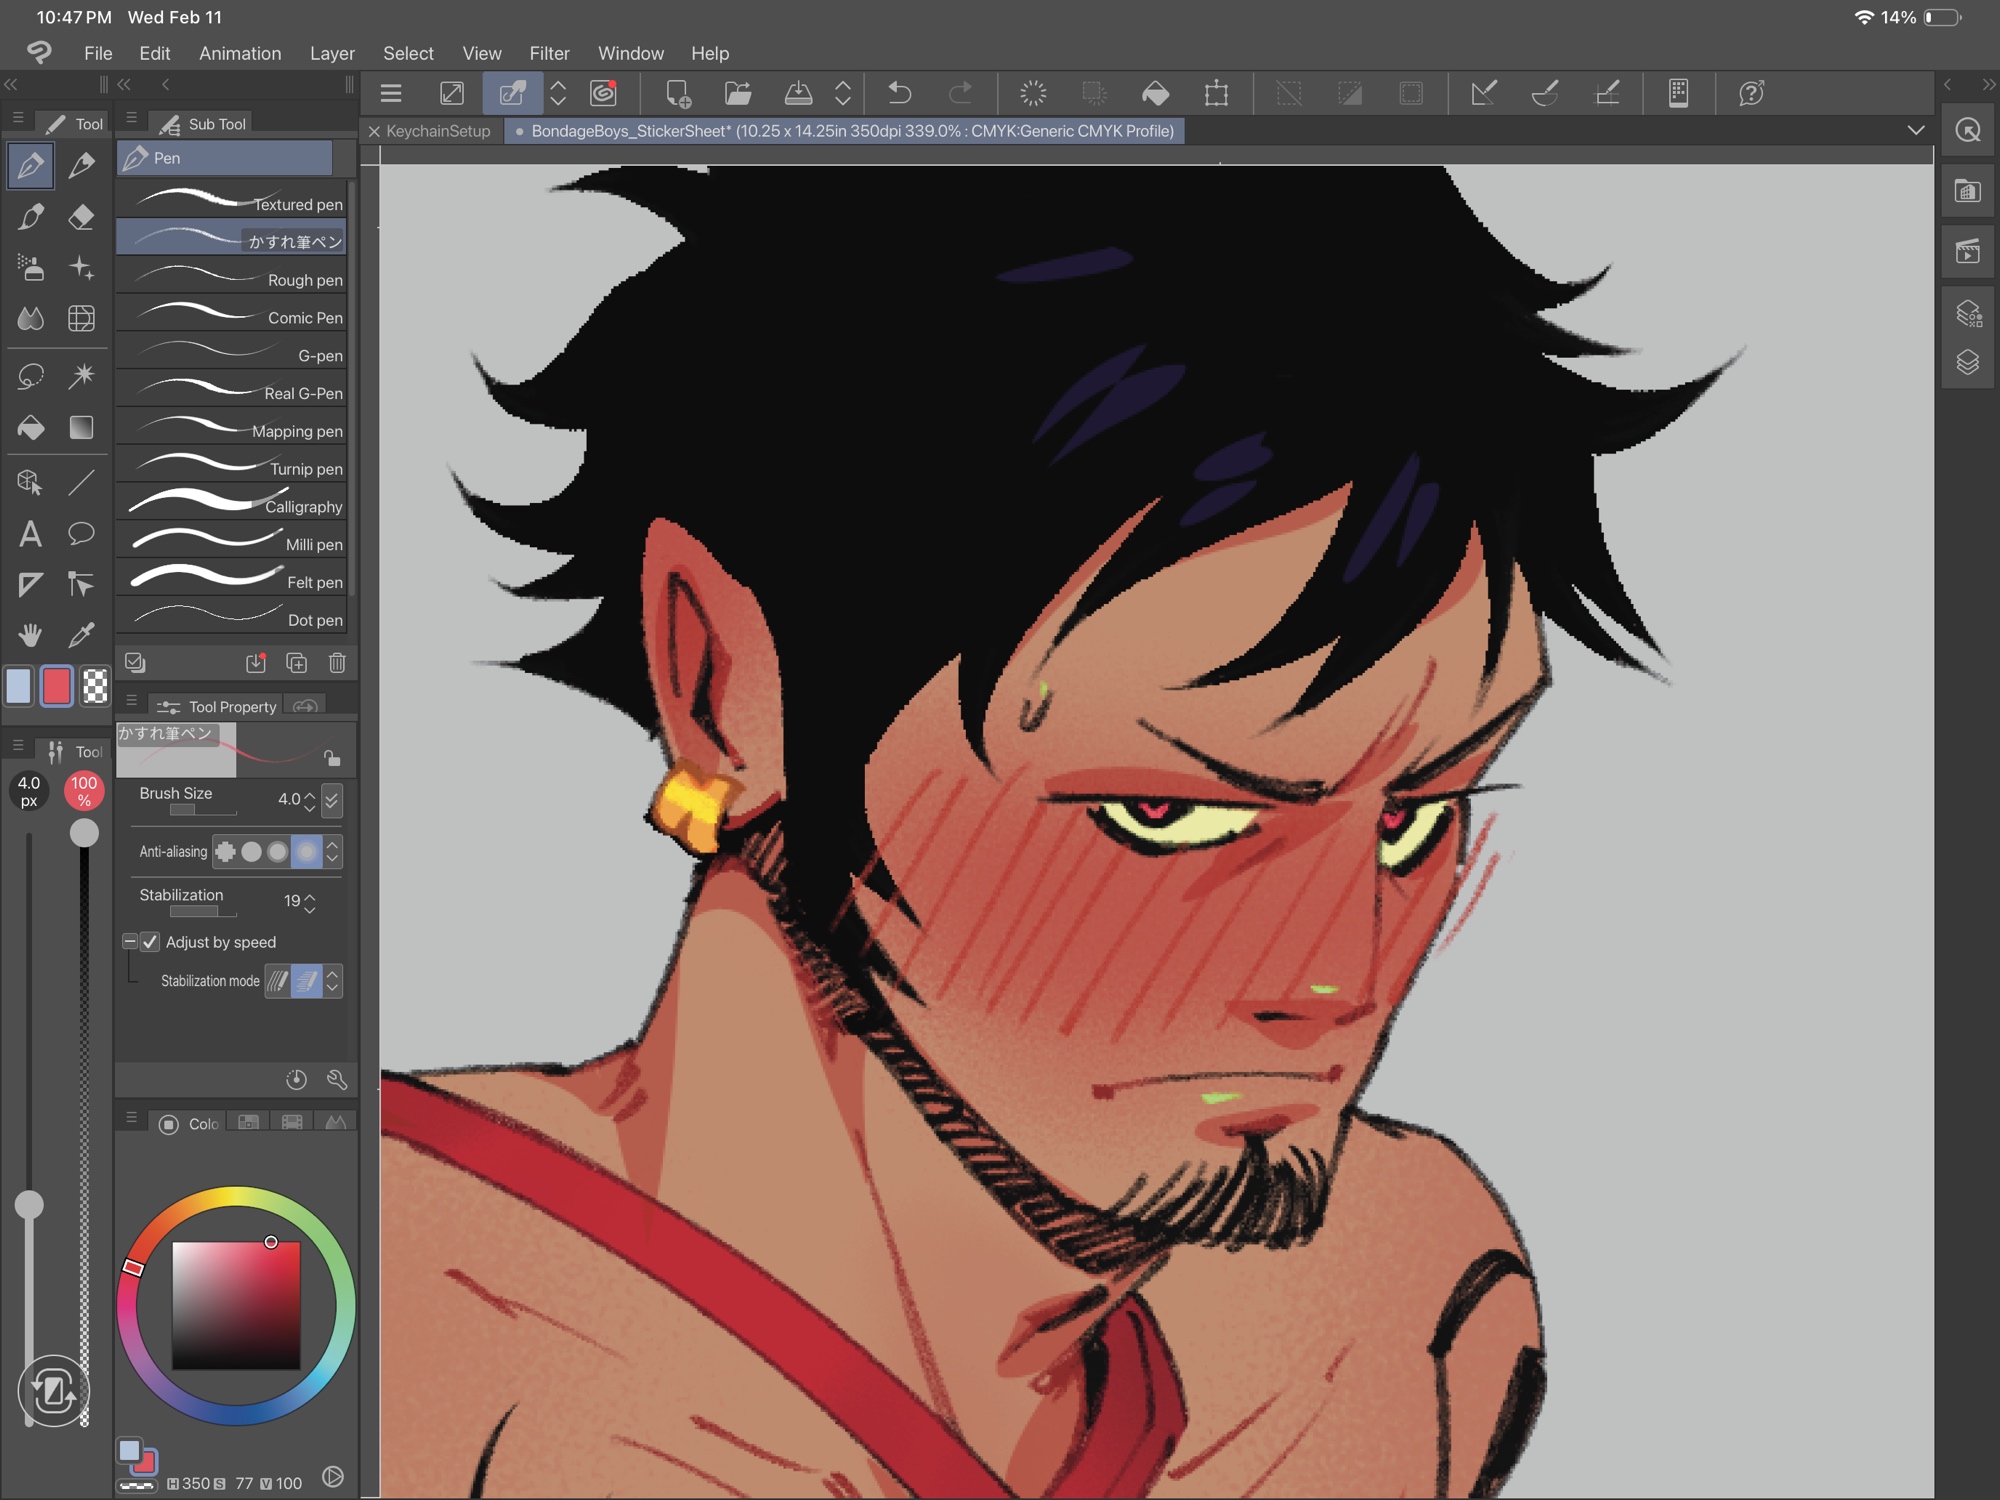Choose the Text tool
The image size is (2000, 1500).
click(31, 534)
